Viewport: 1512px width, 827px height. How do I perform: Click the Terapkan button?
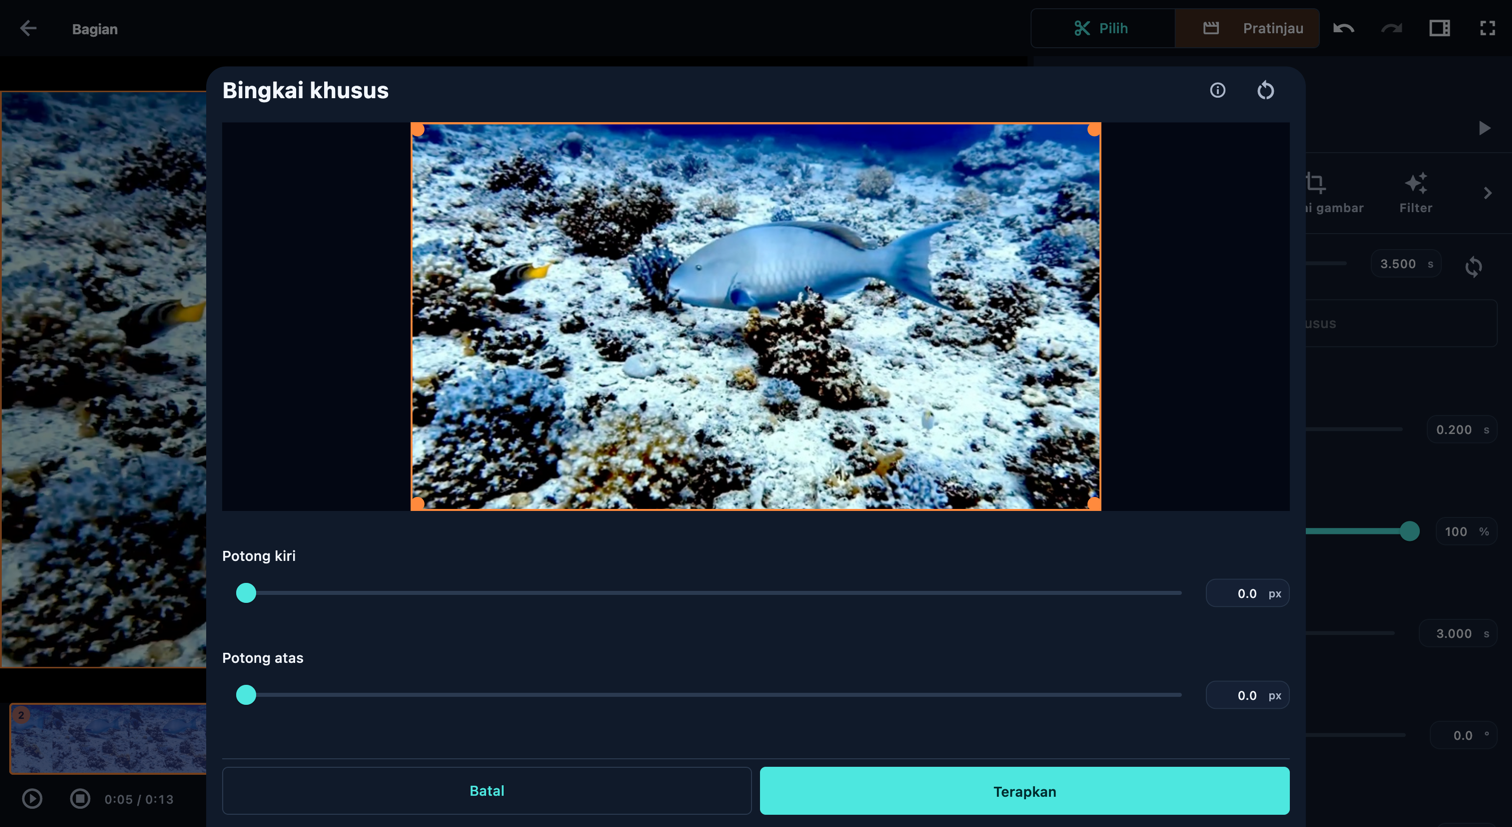coord(1024,791)
